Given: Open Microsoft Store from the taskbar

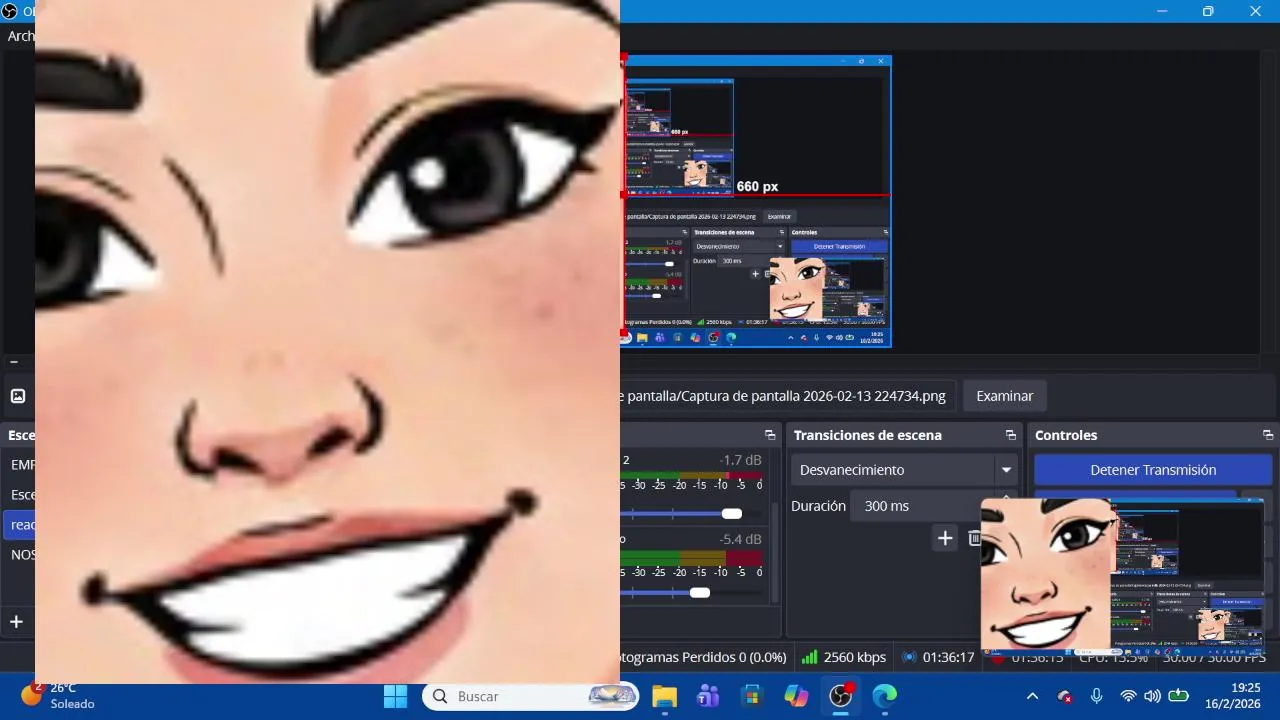Looking at the screenshot, I should coord(752,696).
